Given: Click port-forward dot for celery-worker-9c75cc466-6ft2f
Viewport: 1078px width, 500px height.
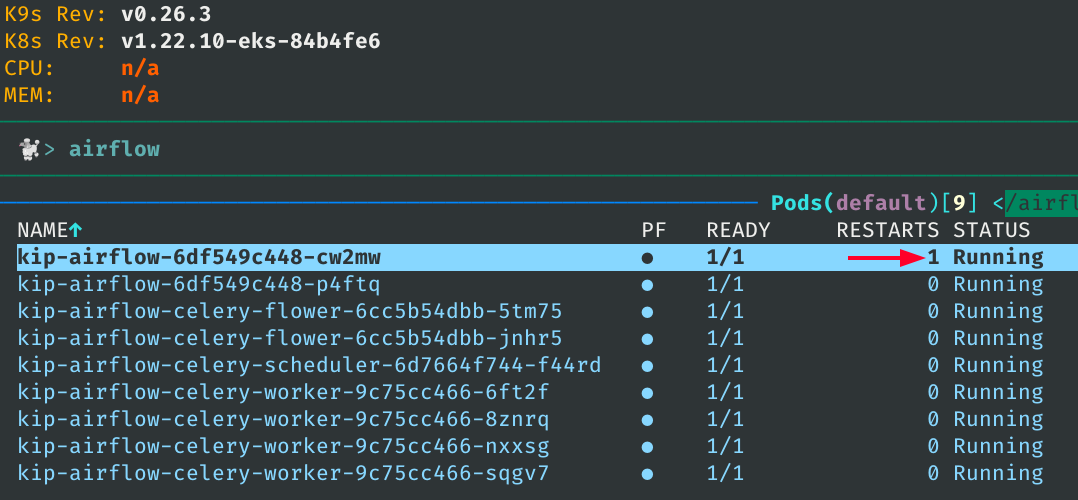Looking at the screenshot, I should [x=647, y=393].
